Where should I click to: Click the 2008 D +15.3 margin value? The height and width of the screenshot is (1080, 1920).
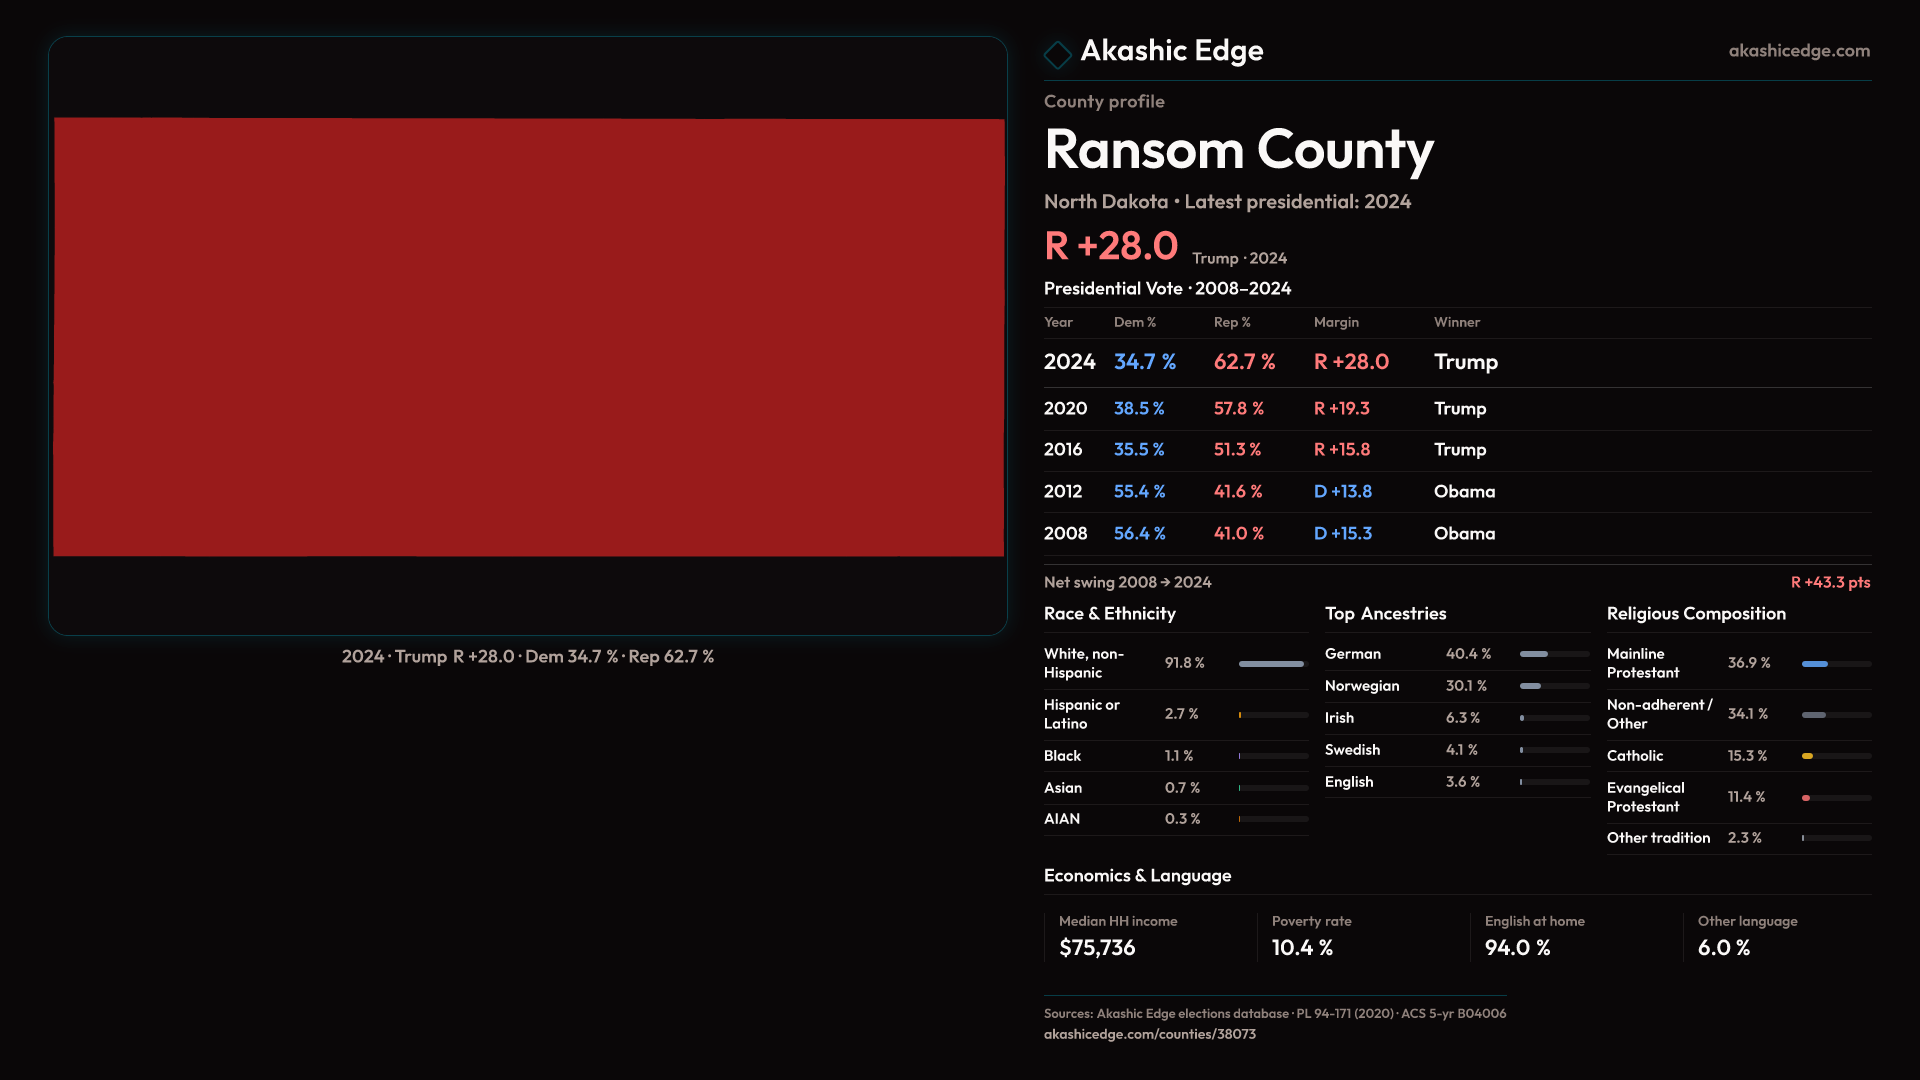click(1342, 534)
